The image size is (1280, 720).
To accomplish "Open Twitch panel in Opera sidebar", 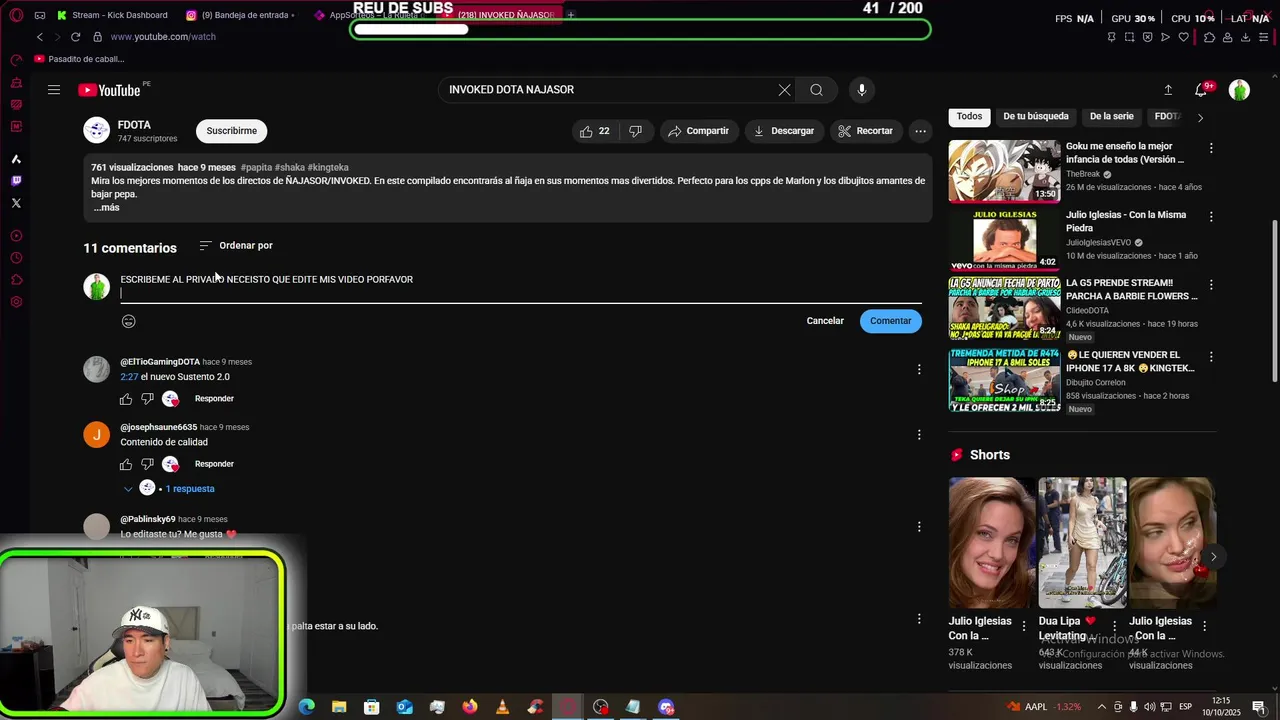I will [16, 181].
